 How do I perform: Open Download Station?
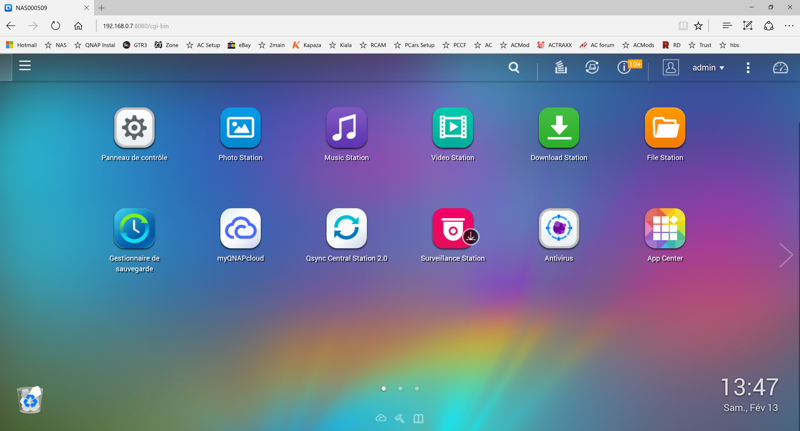tap(558, 128)
